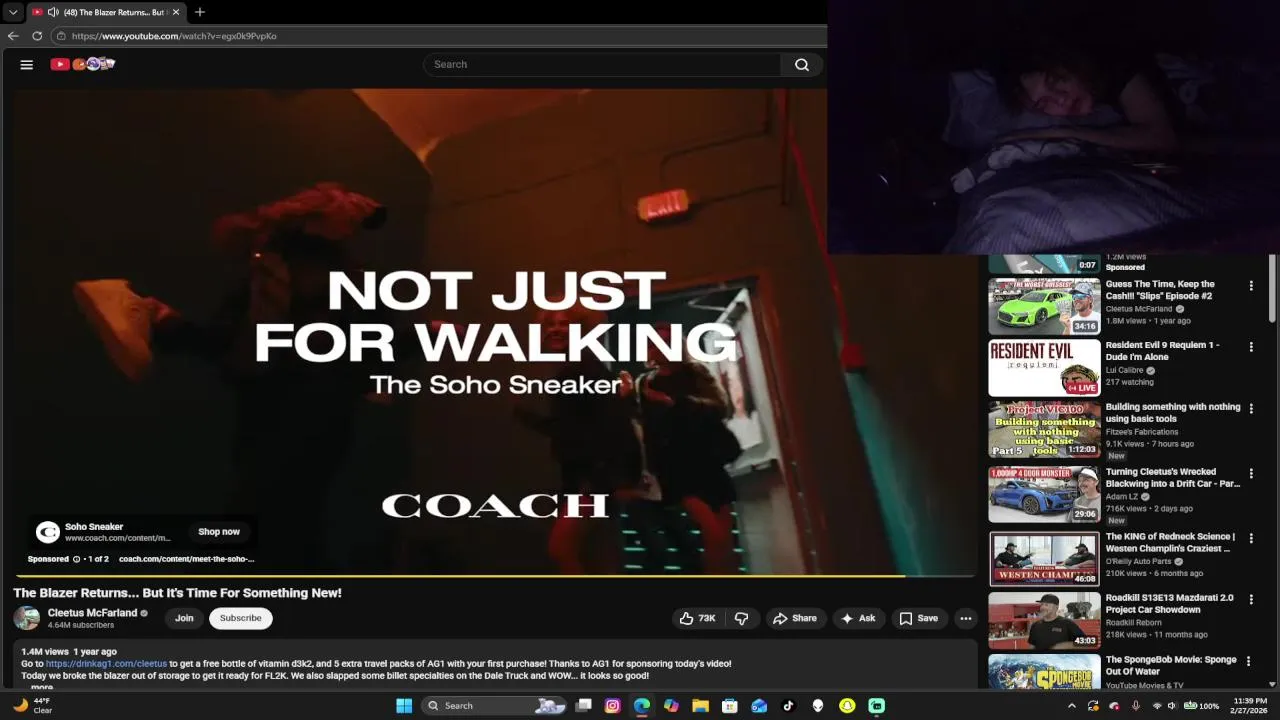Click the Shop now ad button
This screenshot has height=720, width=1280.
(219, 532)
